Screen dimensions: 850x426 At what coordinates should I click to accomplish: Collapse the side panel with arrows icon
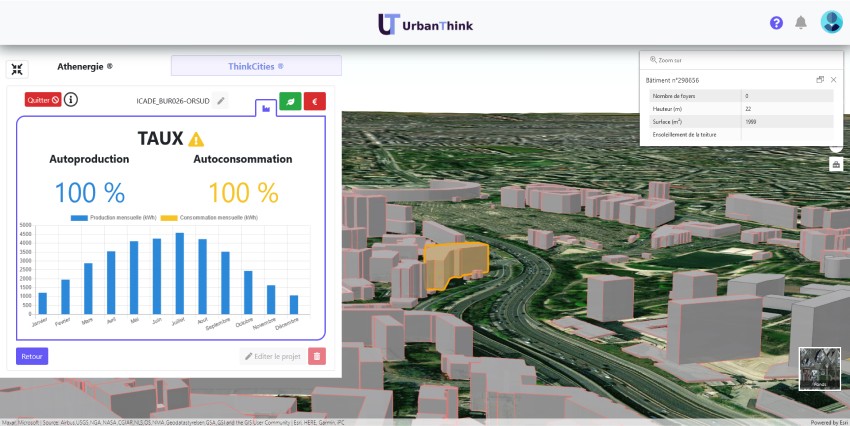click(x=17, y=69)
